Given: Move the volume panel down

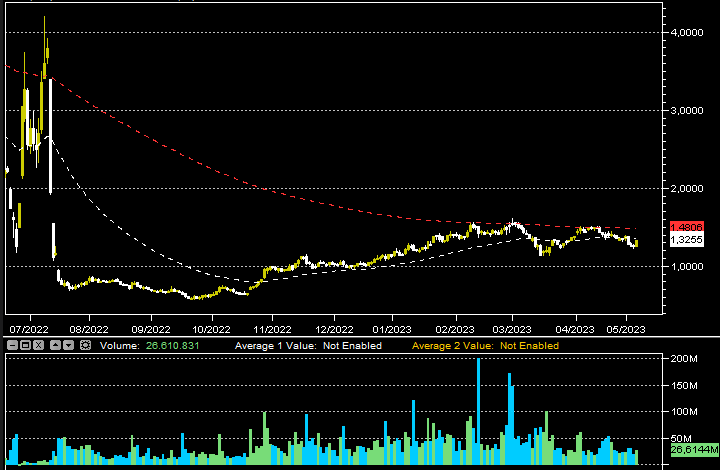Looking at the screenshot, I should click(x=68, y=345).
